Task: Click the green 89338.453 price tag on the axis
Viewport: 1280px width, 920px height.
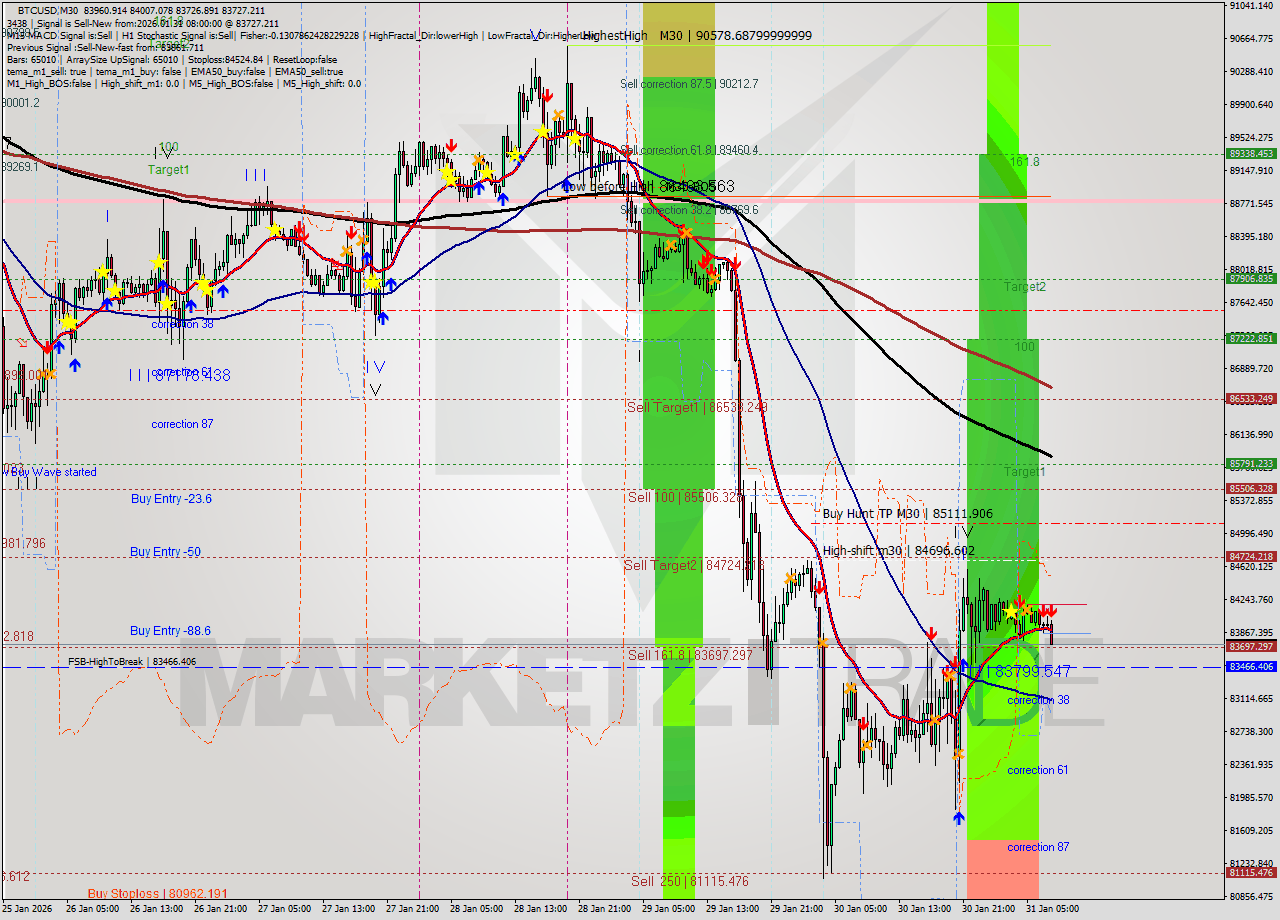Action: point(1250,154)
